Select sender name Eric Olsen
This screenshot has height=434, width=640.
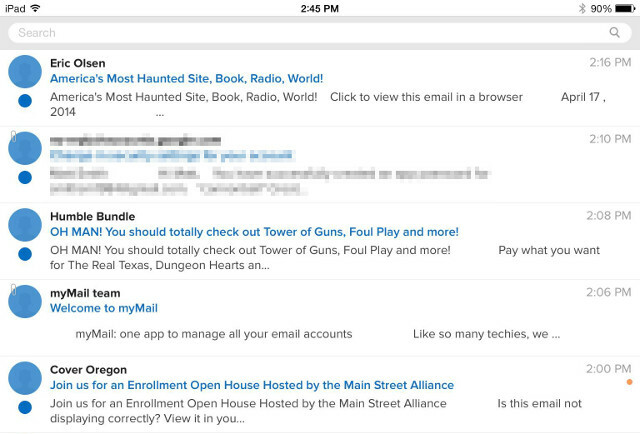coord(78,63)
